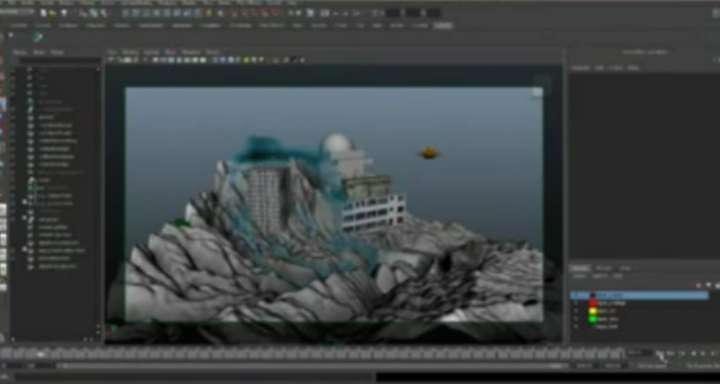Open the Layers menu in layer editor

(x=580, y=276)
